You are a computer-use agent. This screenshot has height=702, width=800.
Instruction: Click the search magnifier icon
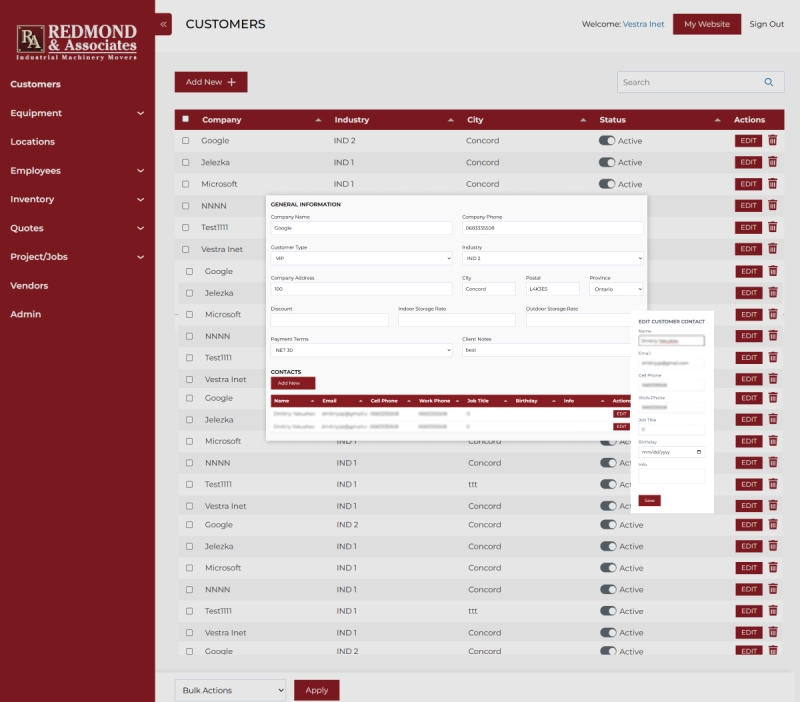[x=768, y=82]
